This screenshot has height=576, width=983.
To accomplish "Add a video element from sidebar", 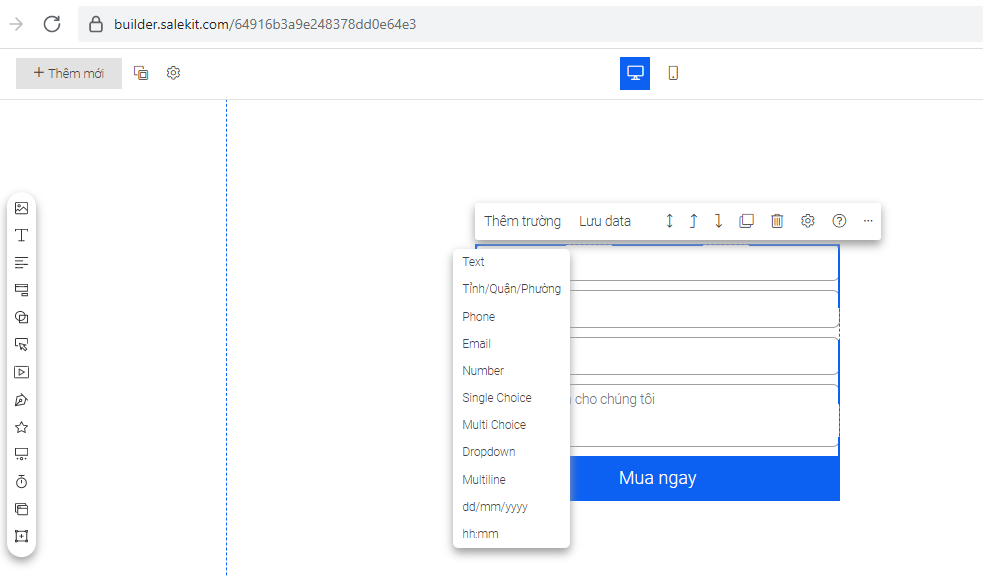I will (21, 372).
